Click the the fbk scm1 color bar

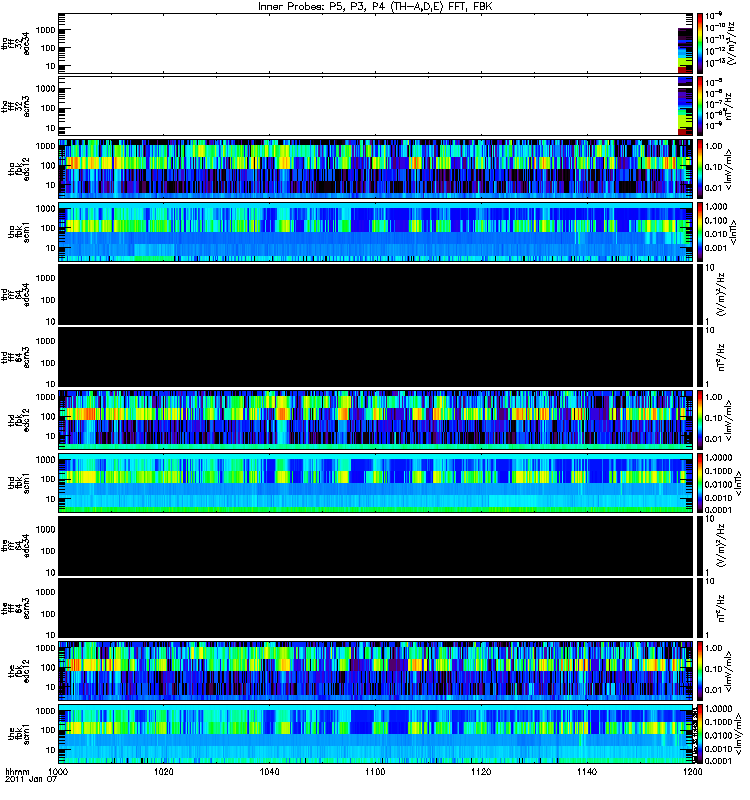(x=700, y=734)
